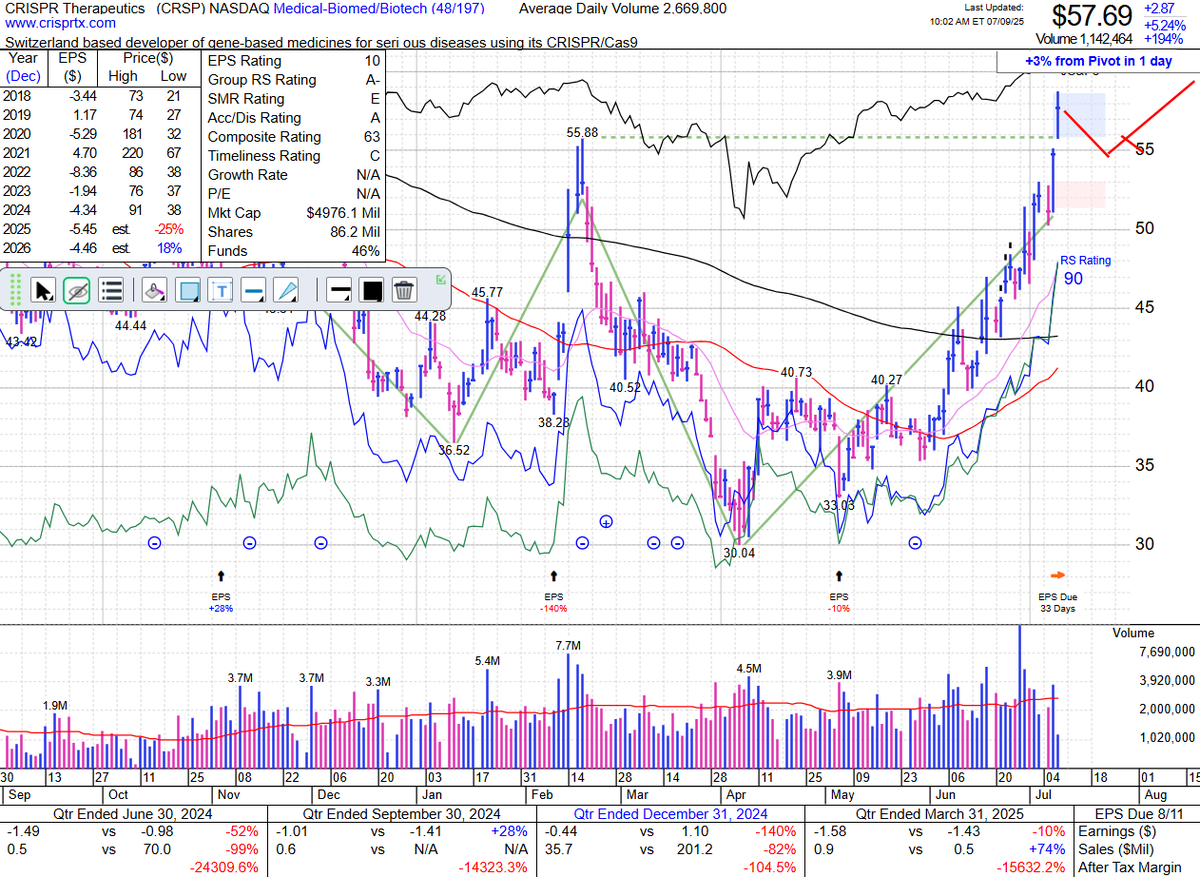Image resolution: width=1200 pixels, height=877 pixels.
Task: Click the +3% from Pivot alert box
Action: (1096, 62)
